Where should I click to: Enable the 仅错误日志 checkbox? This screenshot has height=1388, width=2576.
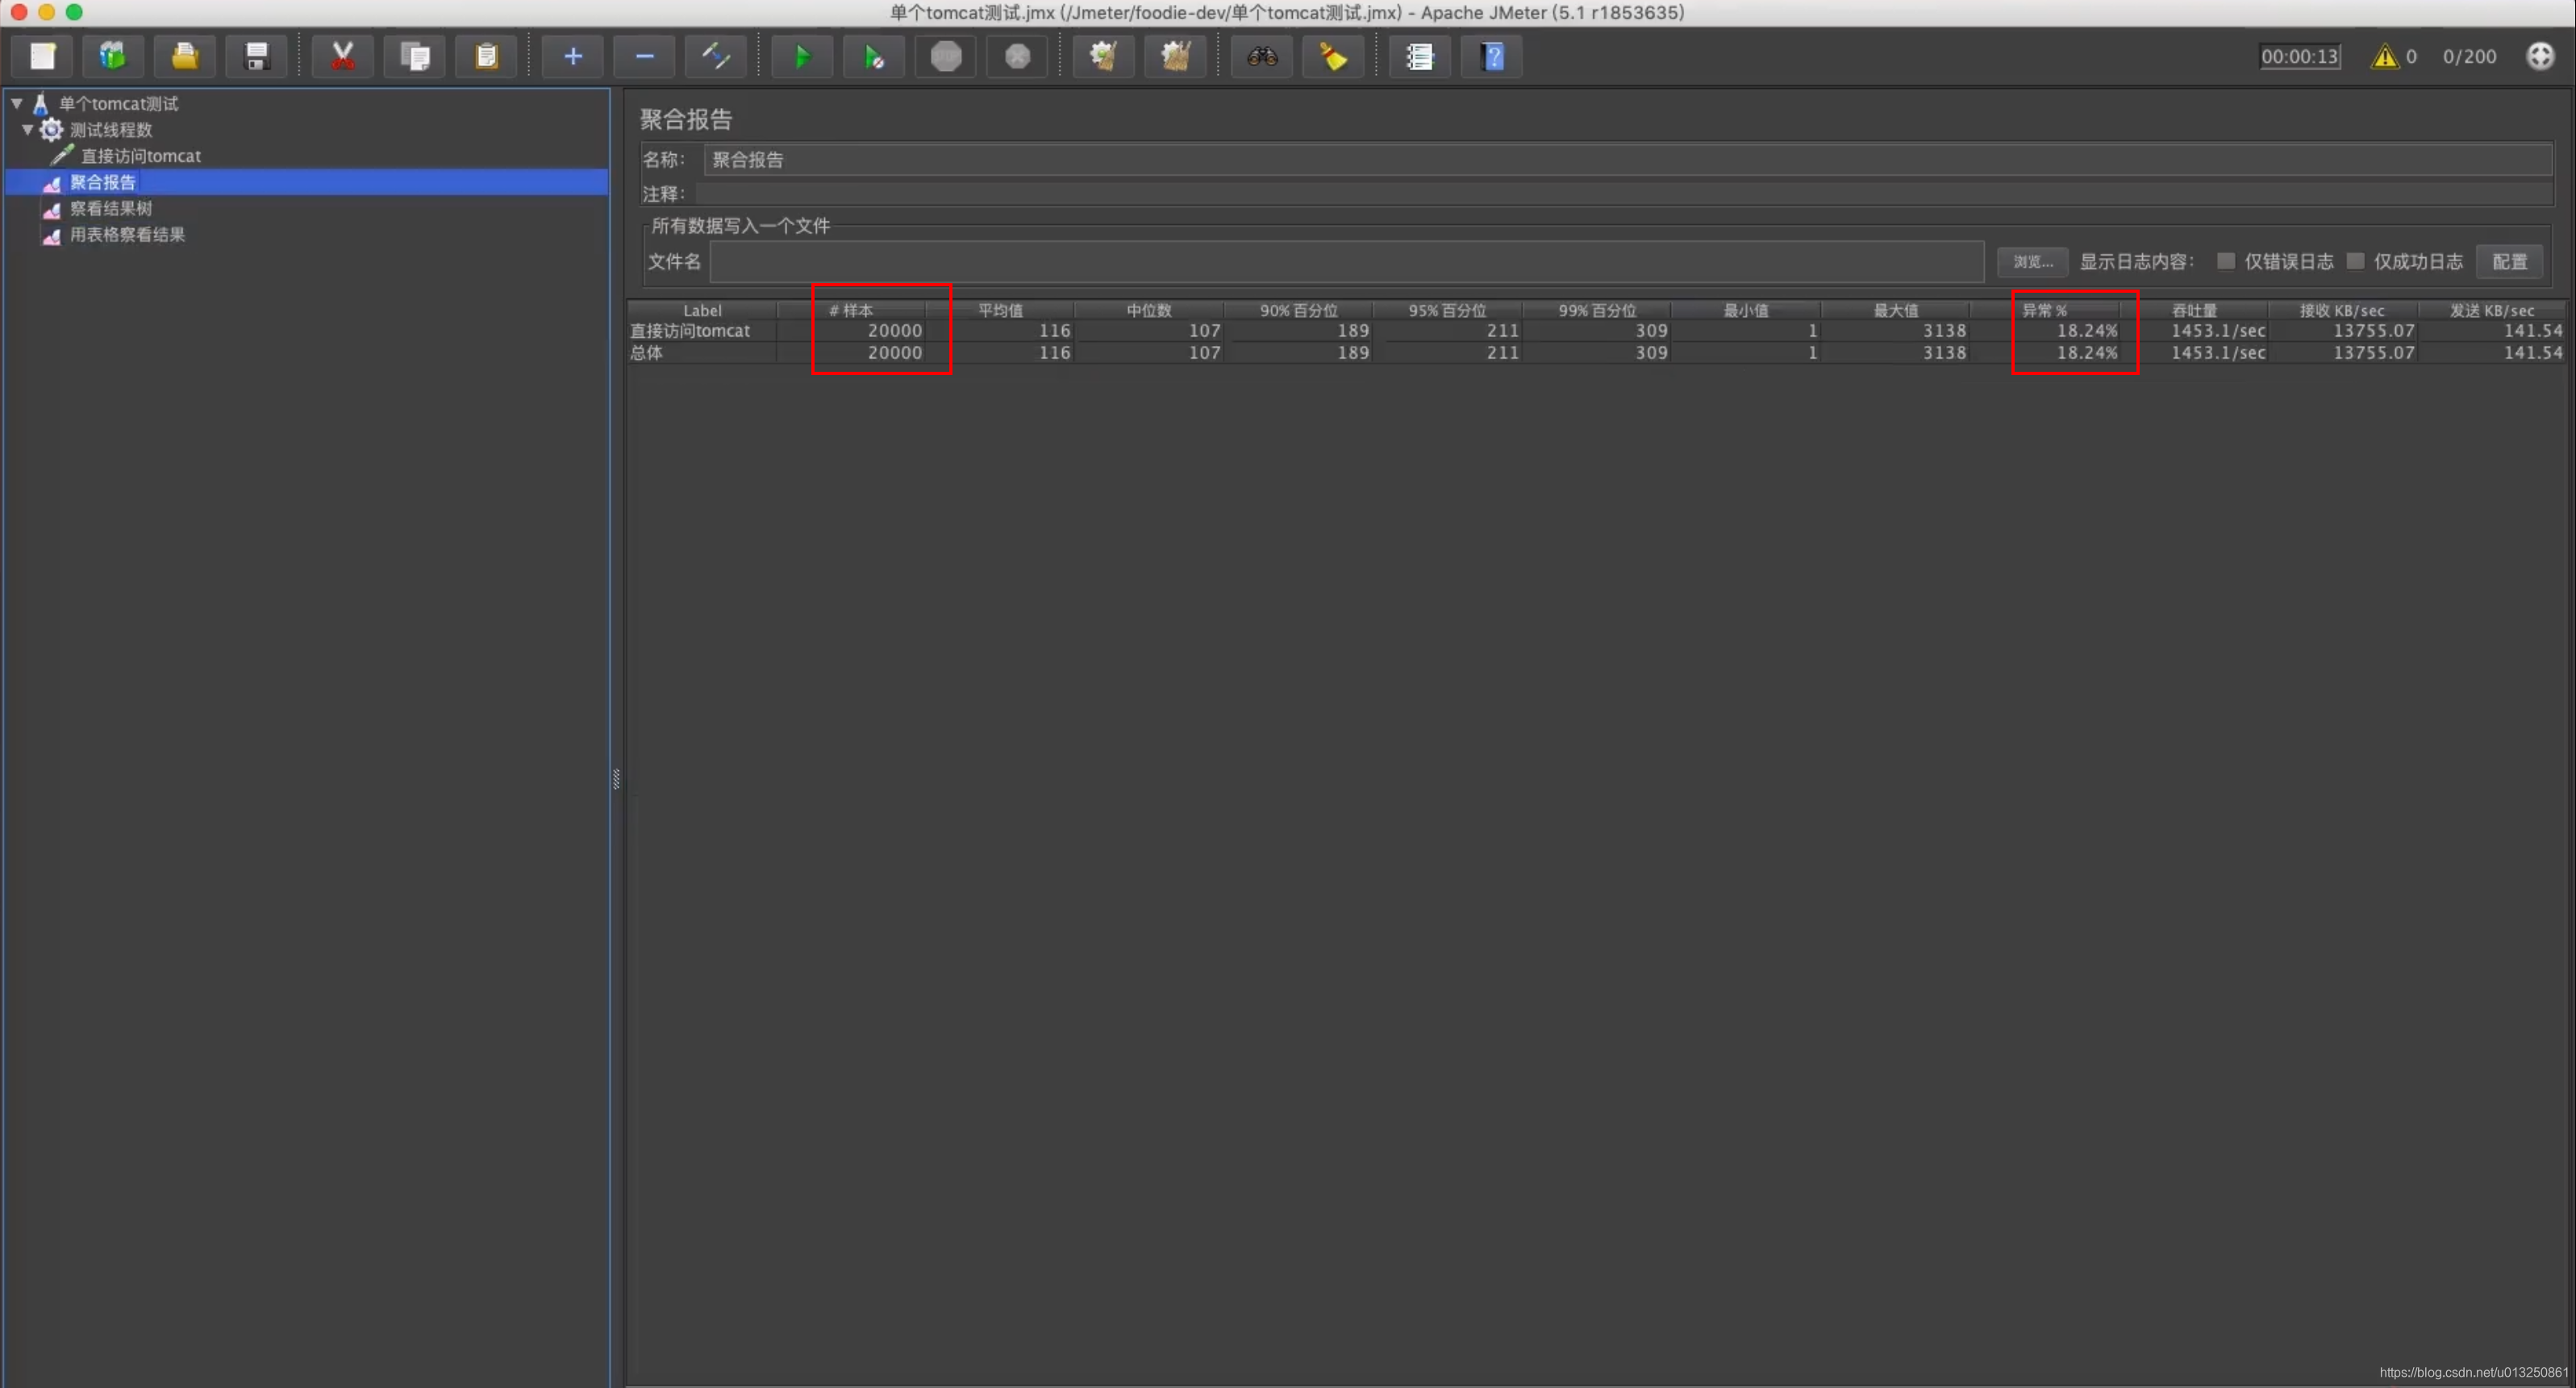(2225, 261)
